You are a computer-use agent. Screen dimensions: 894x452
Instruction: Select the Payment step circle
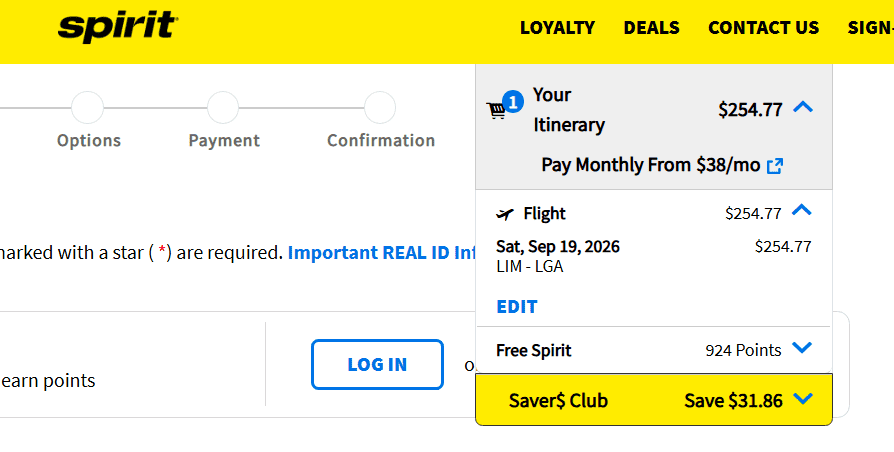(x=223, y=107)
